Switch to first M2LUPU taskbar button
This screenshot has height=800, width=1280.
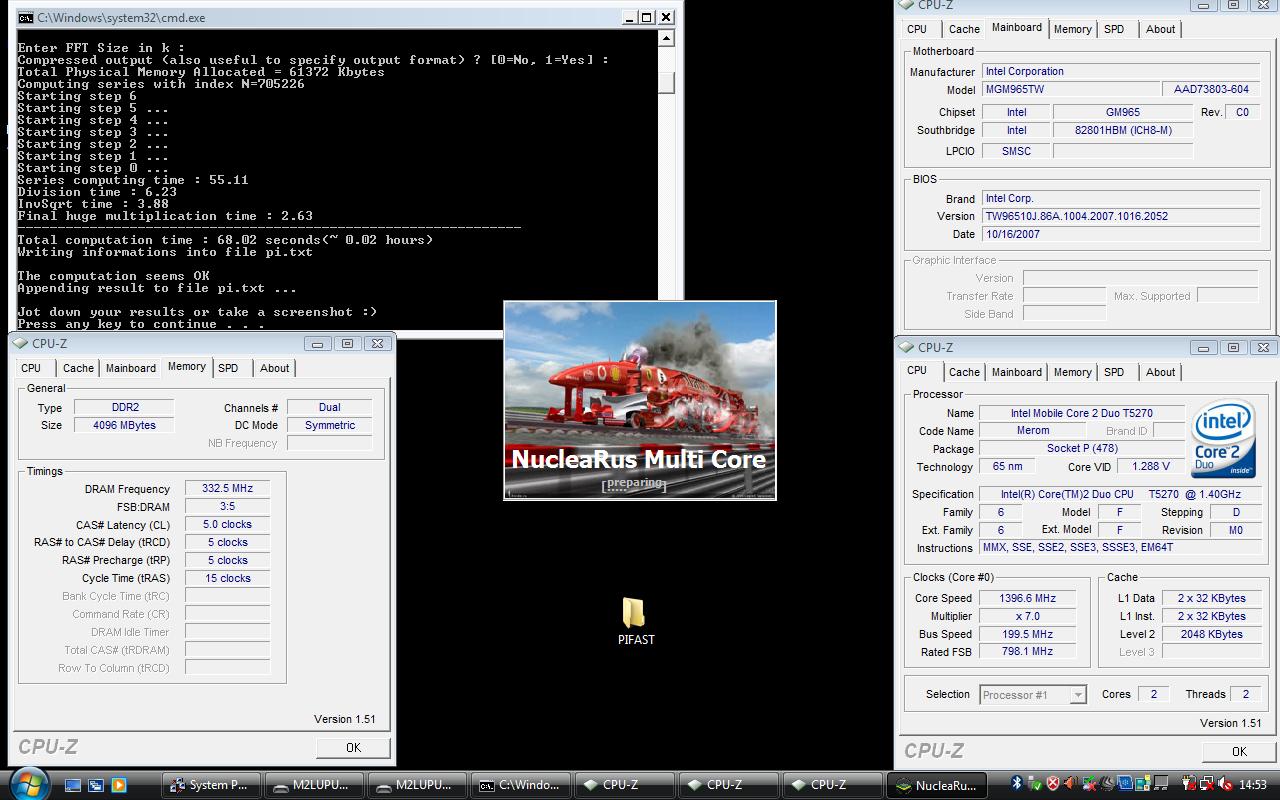315,785
